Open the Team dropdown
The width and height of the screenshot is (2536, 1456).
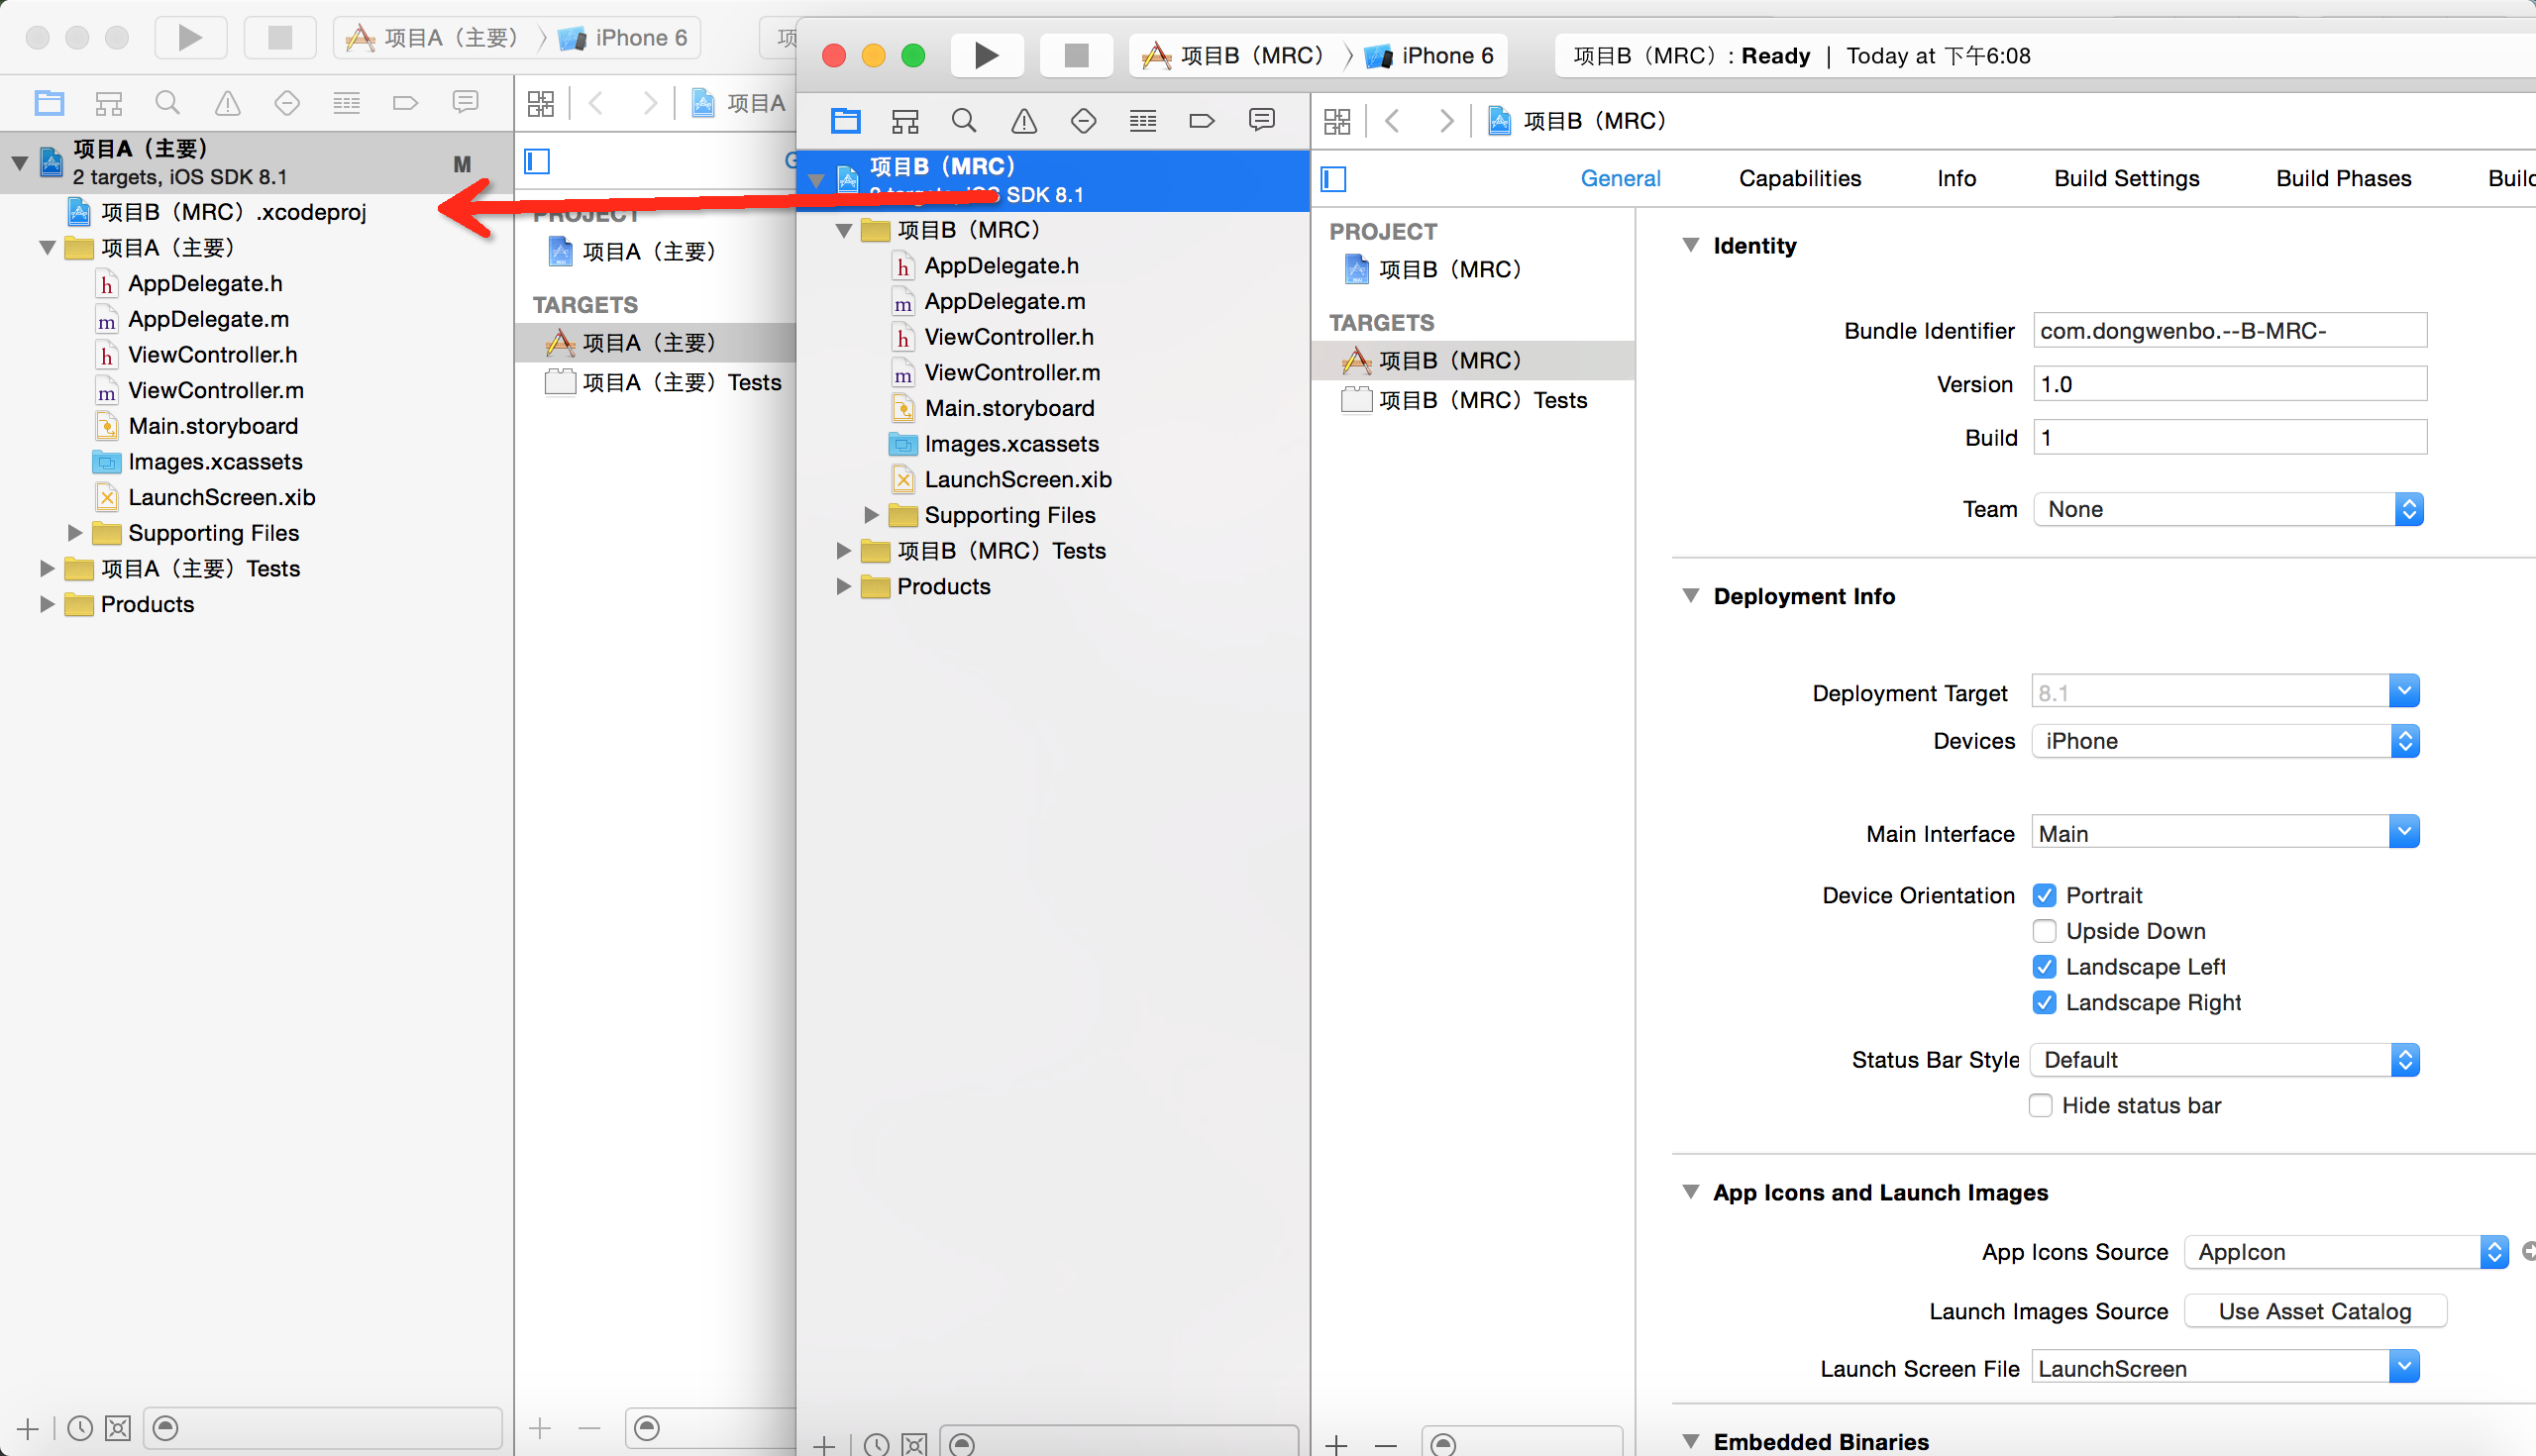click(x=2228, y=509)
